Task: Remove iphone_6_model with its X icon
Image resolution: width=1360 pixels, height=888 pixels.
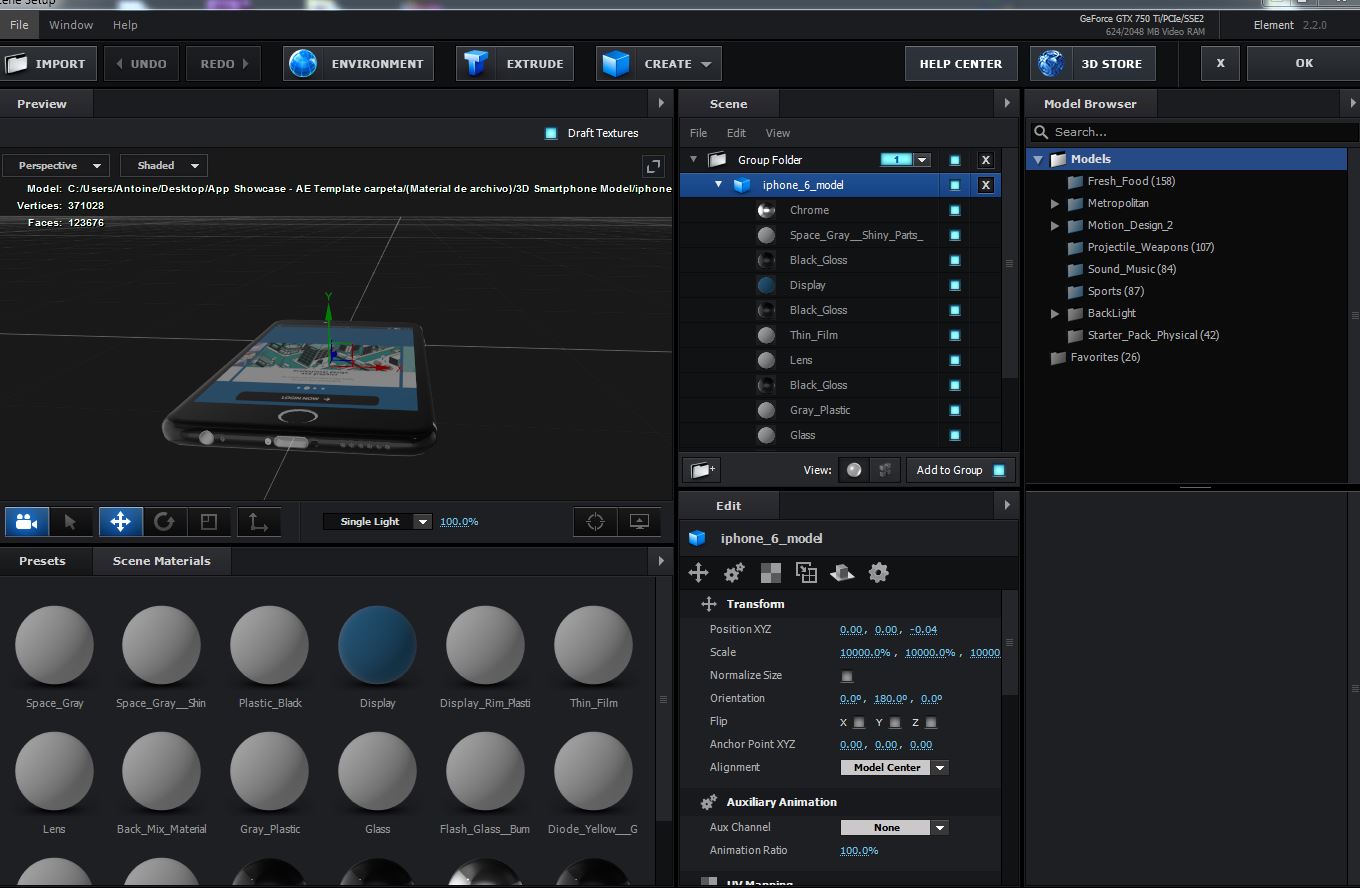Action: tap(985, 185)
